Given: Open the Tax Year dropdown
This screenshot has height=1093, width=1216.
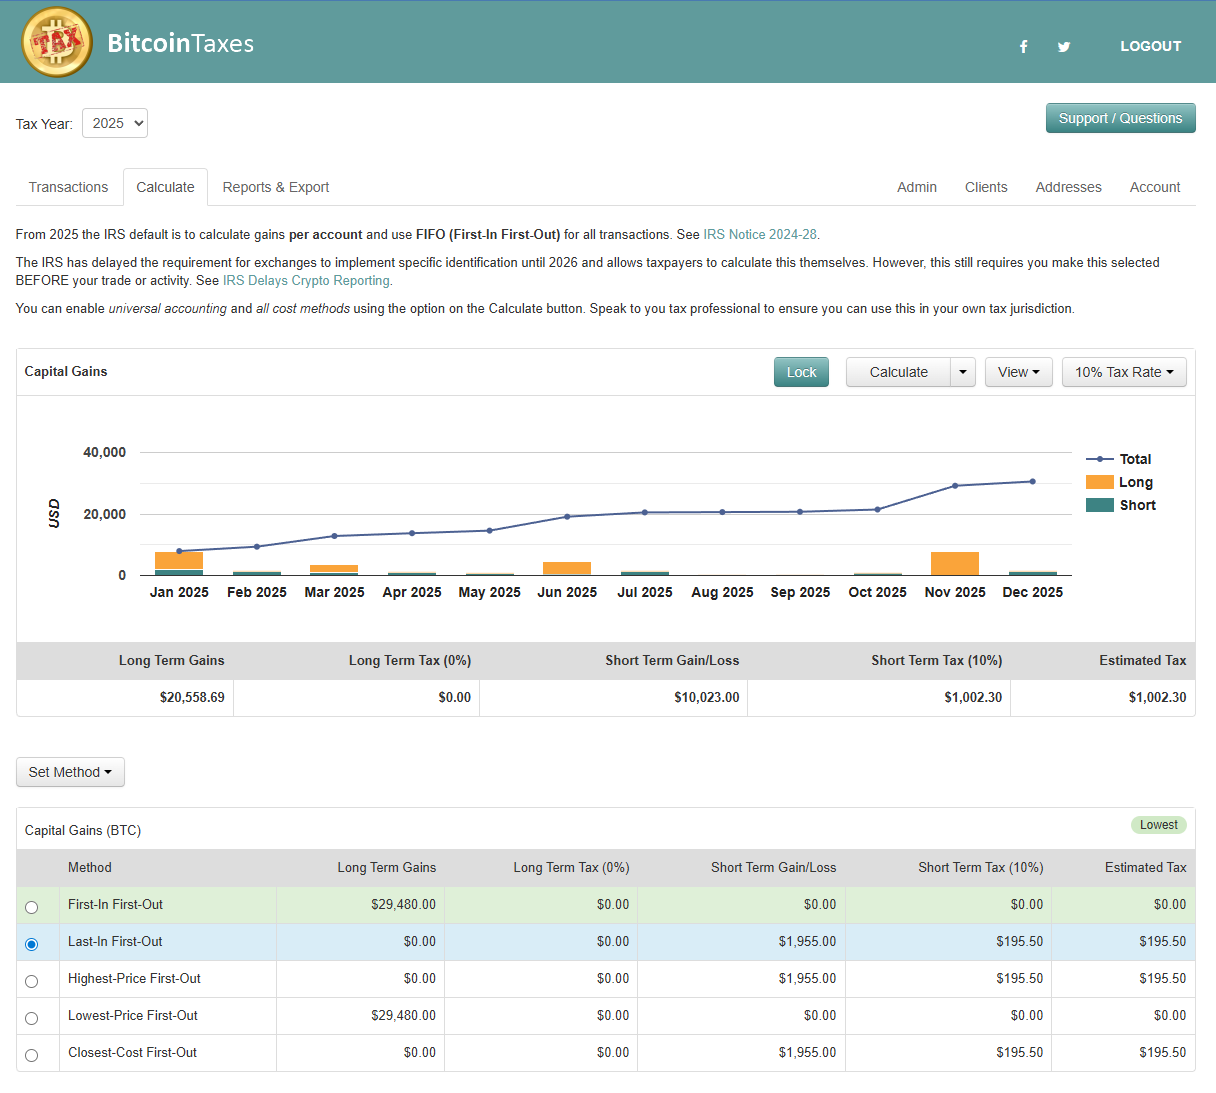Looking at the screenshot, I should click(114, 123).
